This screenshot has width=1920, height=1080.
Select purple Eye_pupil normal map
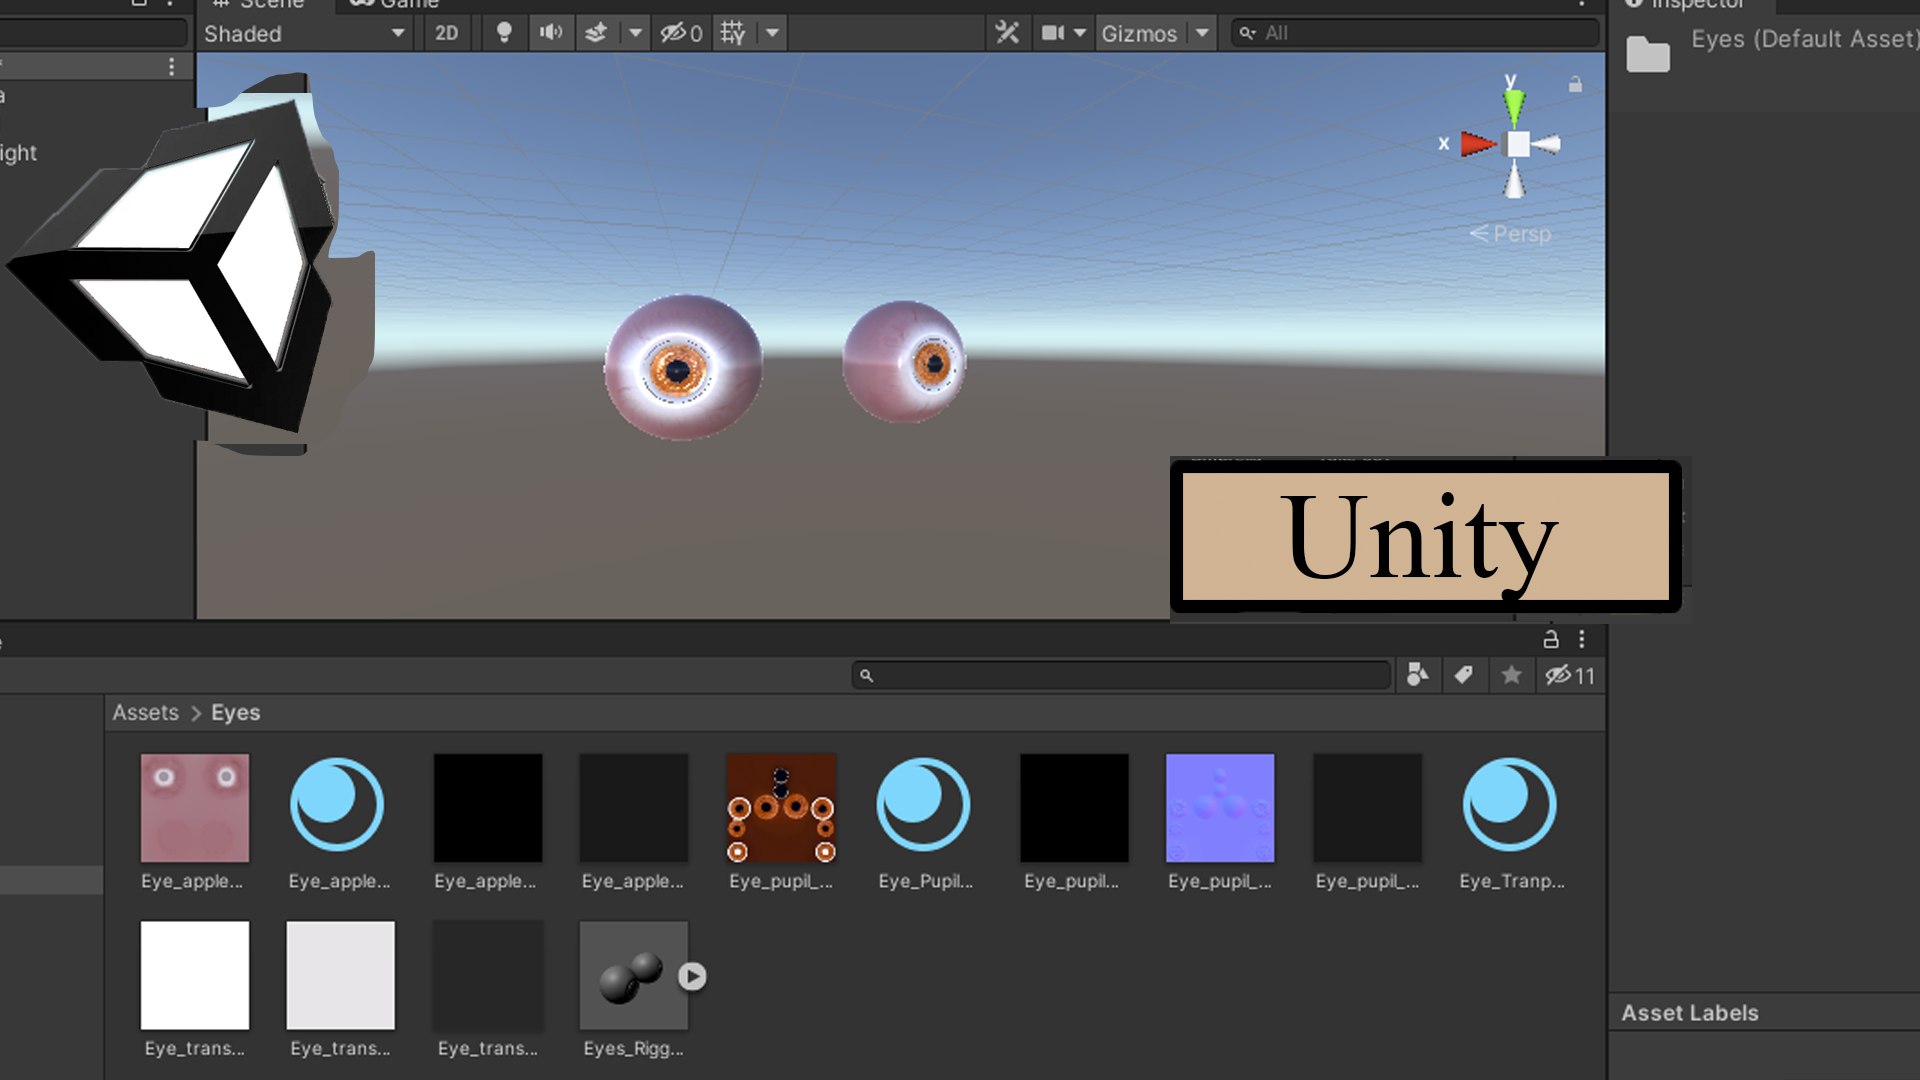[x=1220, y=808]
